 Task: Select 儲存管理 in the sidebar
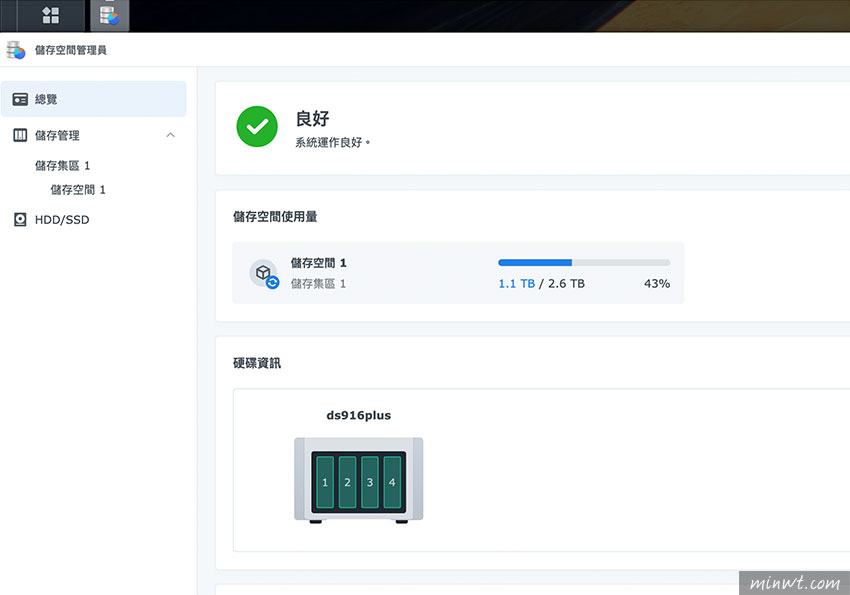pos(57,135)
